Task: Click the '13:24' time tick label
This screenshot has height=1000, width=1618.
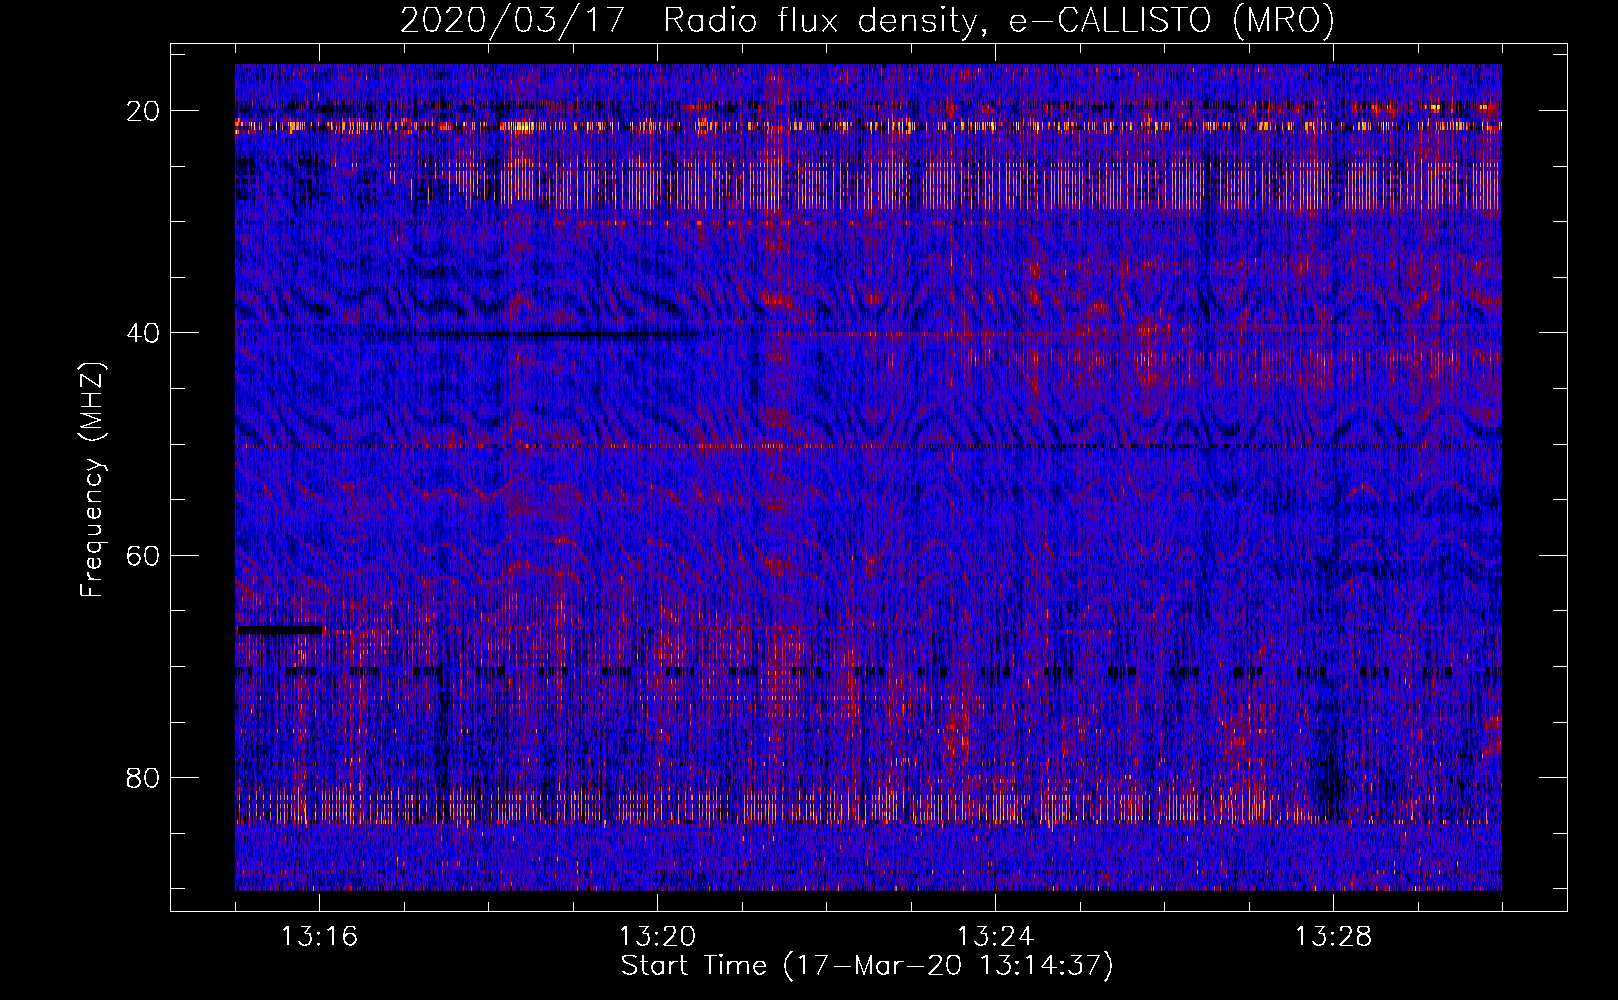Action: pyautogui.click(x=995, y=937)
